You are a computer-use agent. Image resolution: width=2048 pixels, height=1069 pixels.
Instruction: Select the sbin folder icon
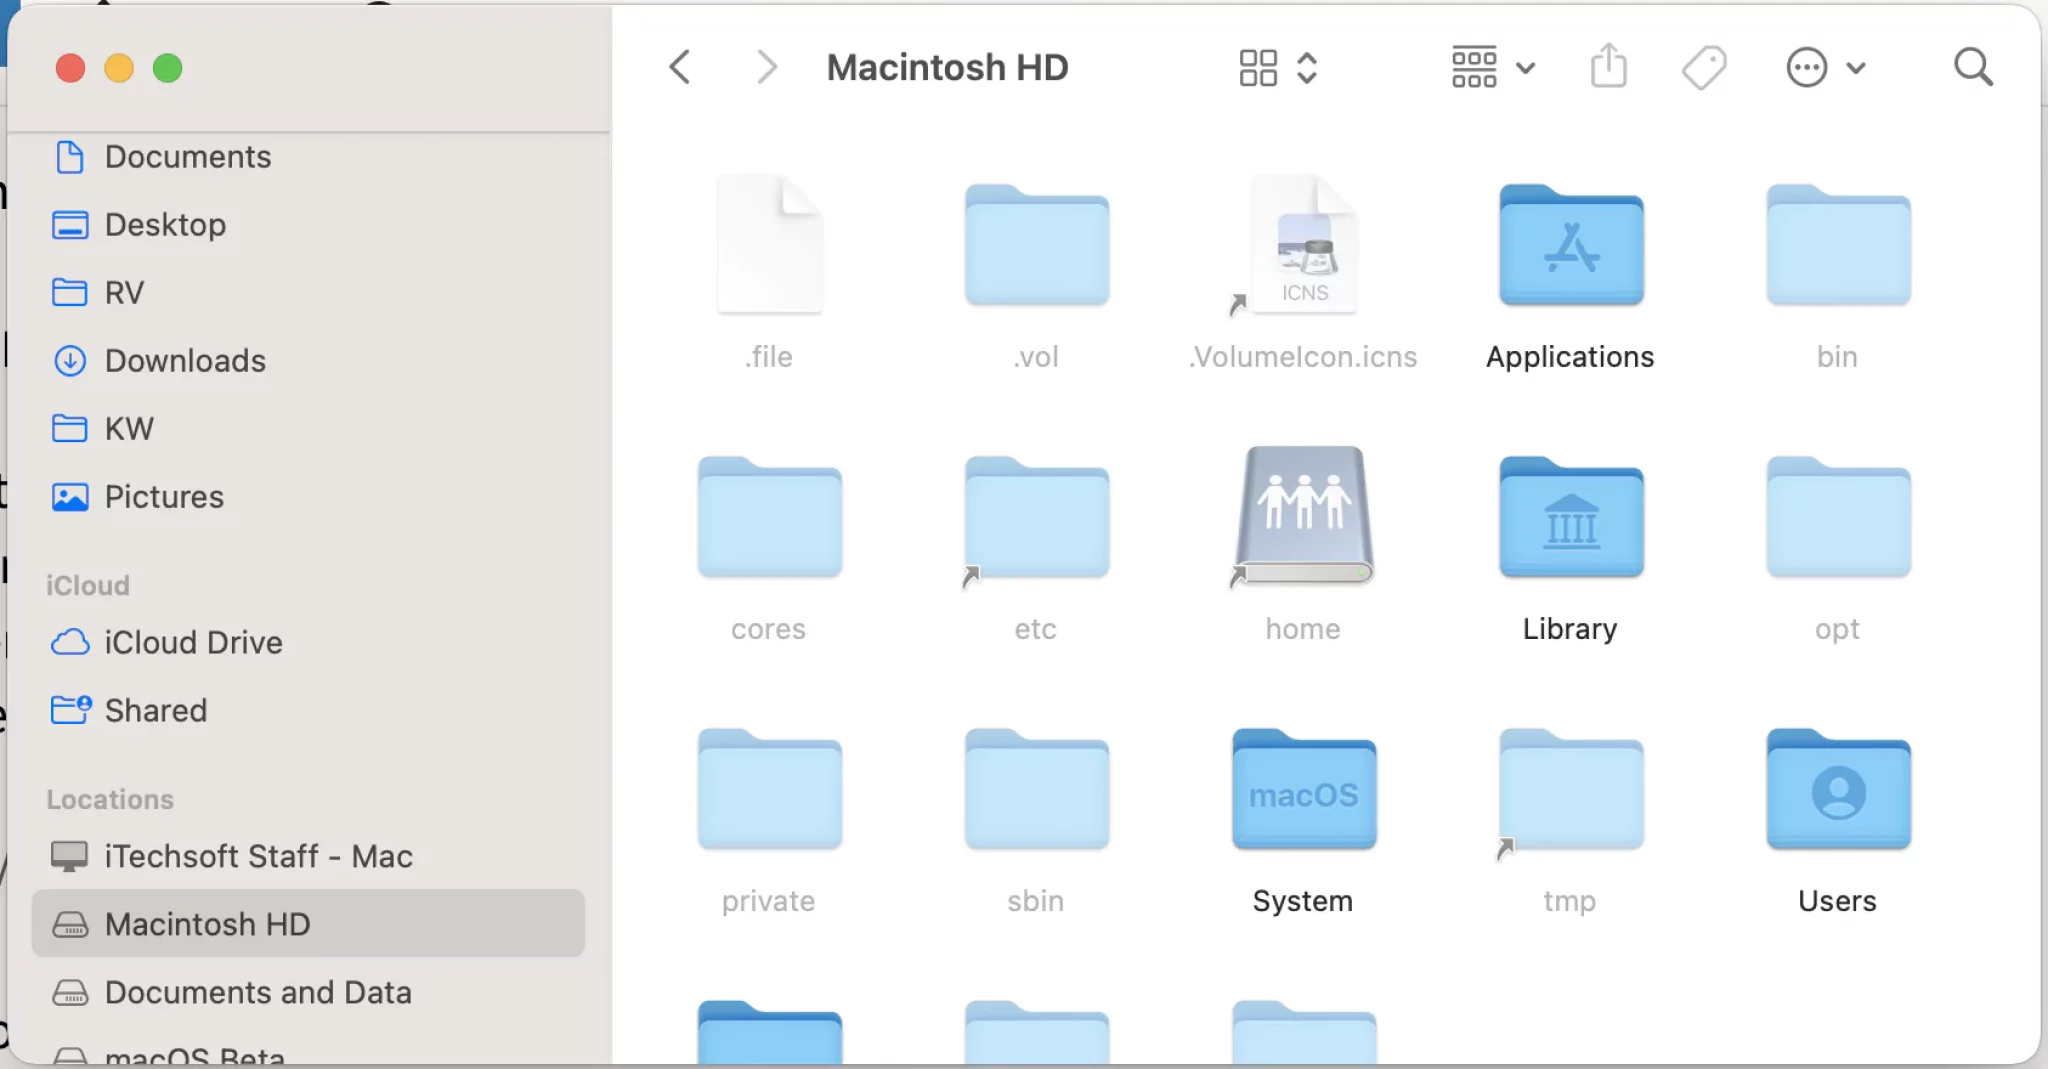click(1037, 789)
